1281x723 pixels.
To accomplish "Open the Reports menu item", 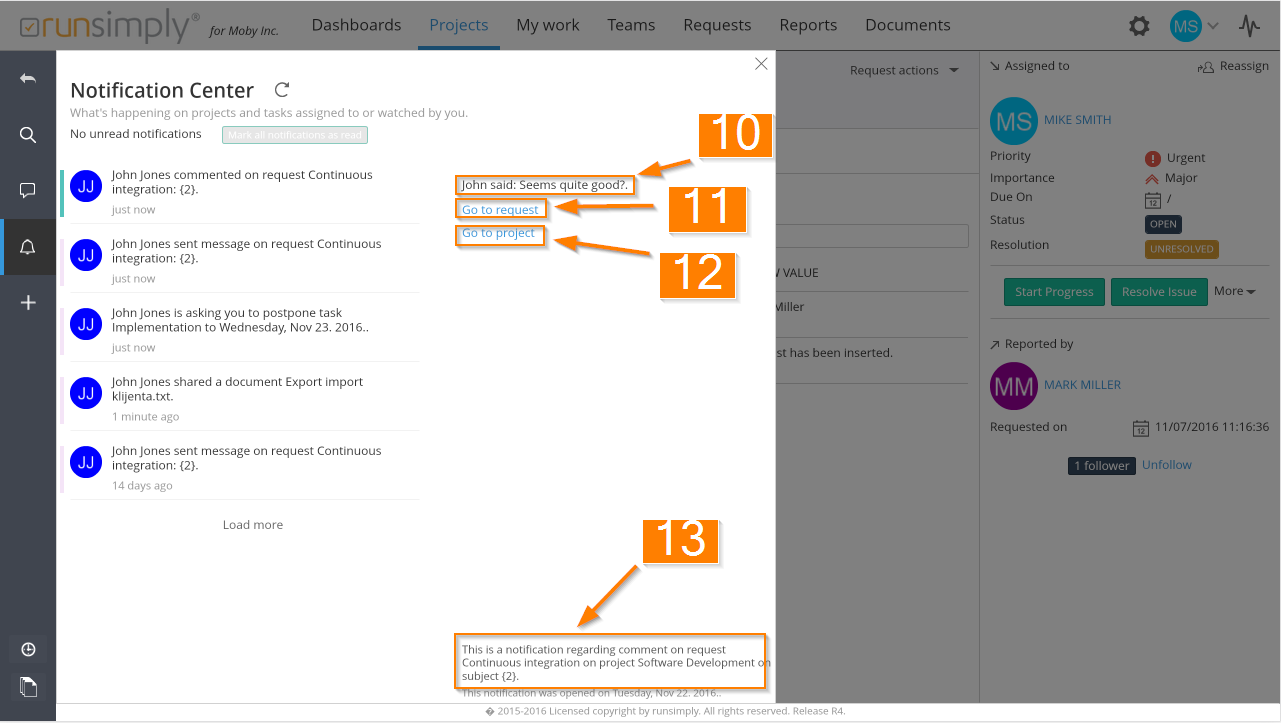I will pyautogui.click(x=808, y=25).
